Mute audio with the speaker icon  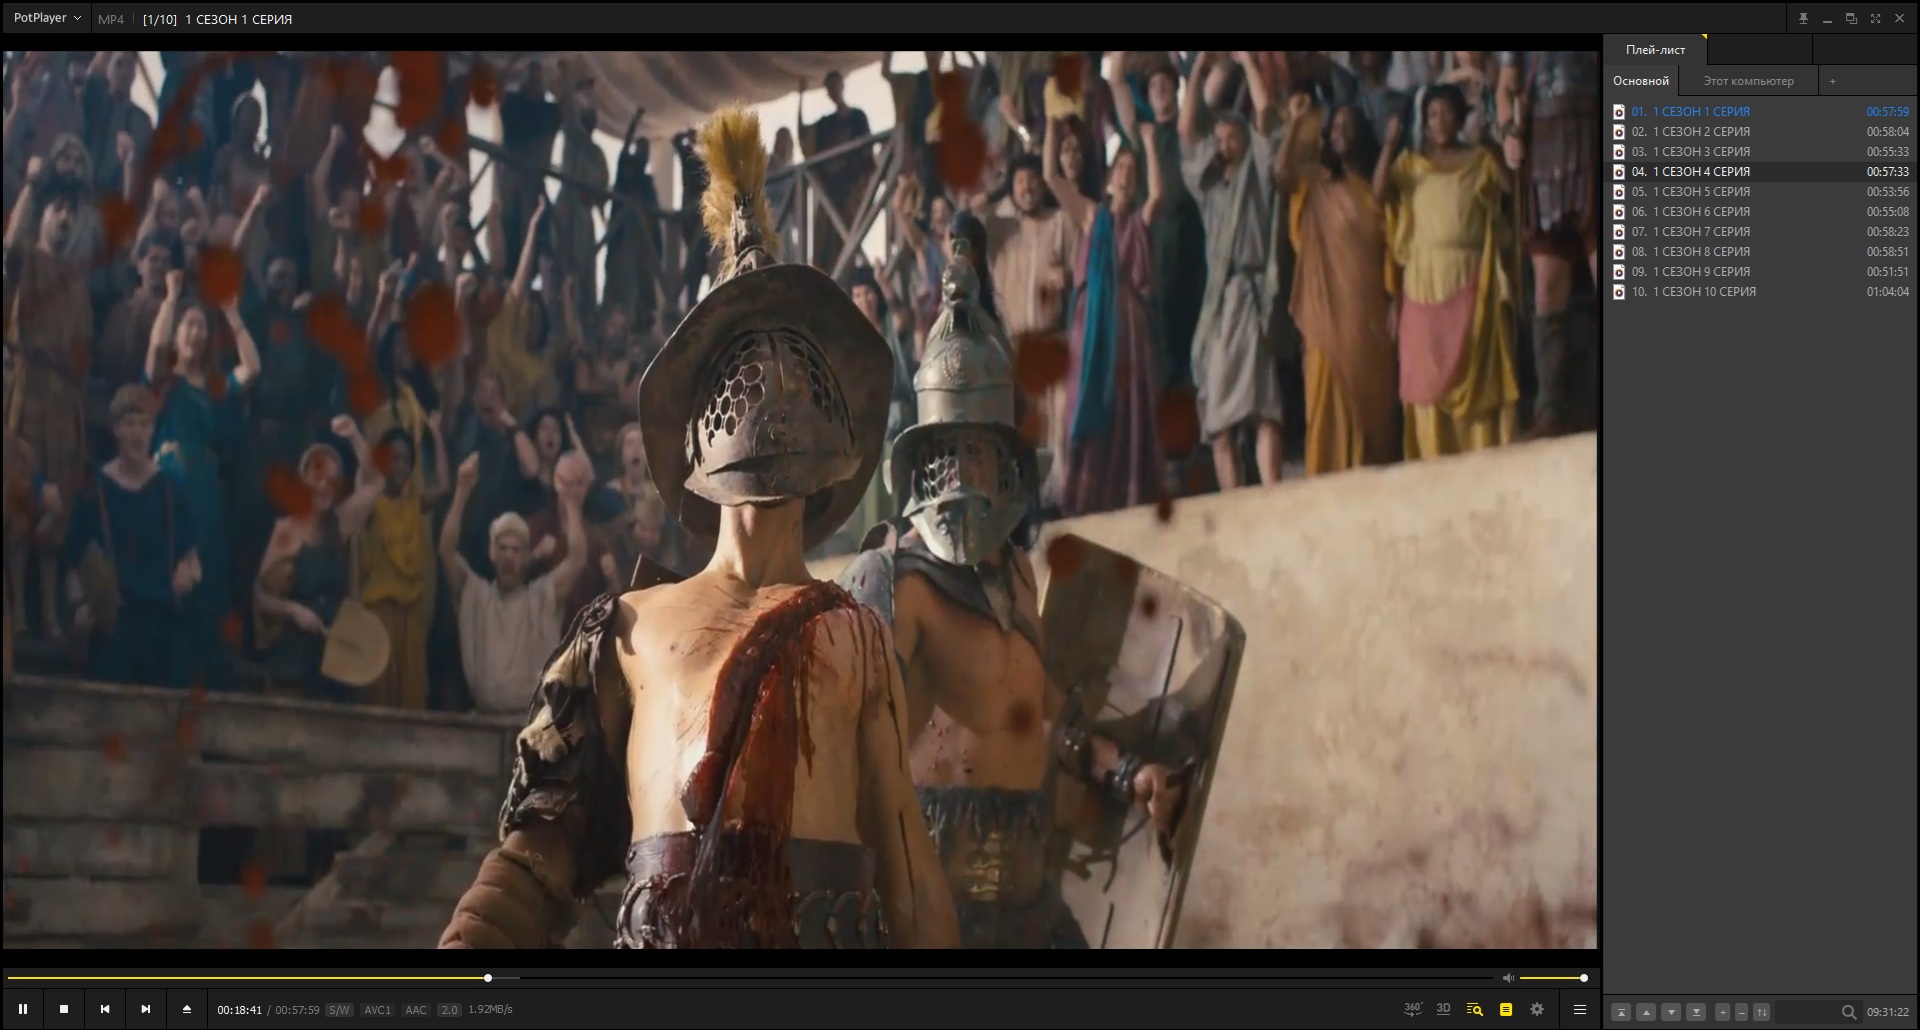point(1508,978)
